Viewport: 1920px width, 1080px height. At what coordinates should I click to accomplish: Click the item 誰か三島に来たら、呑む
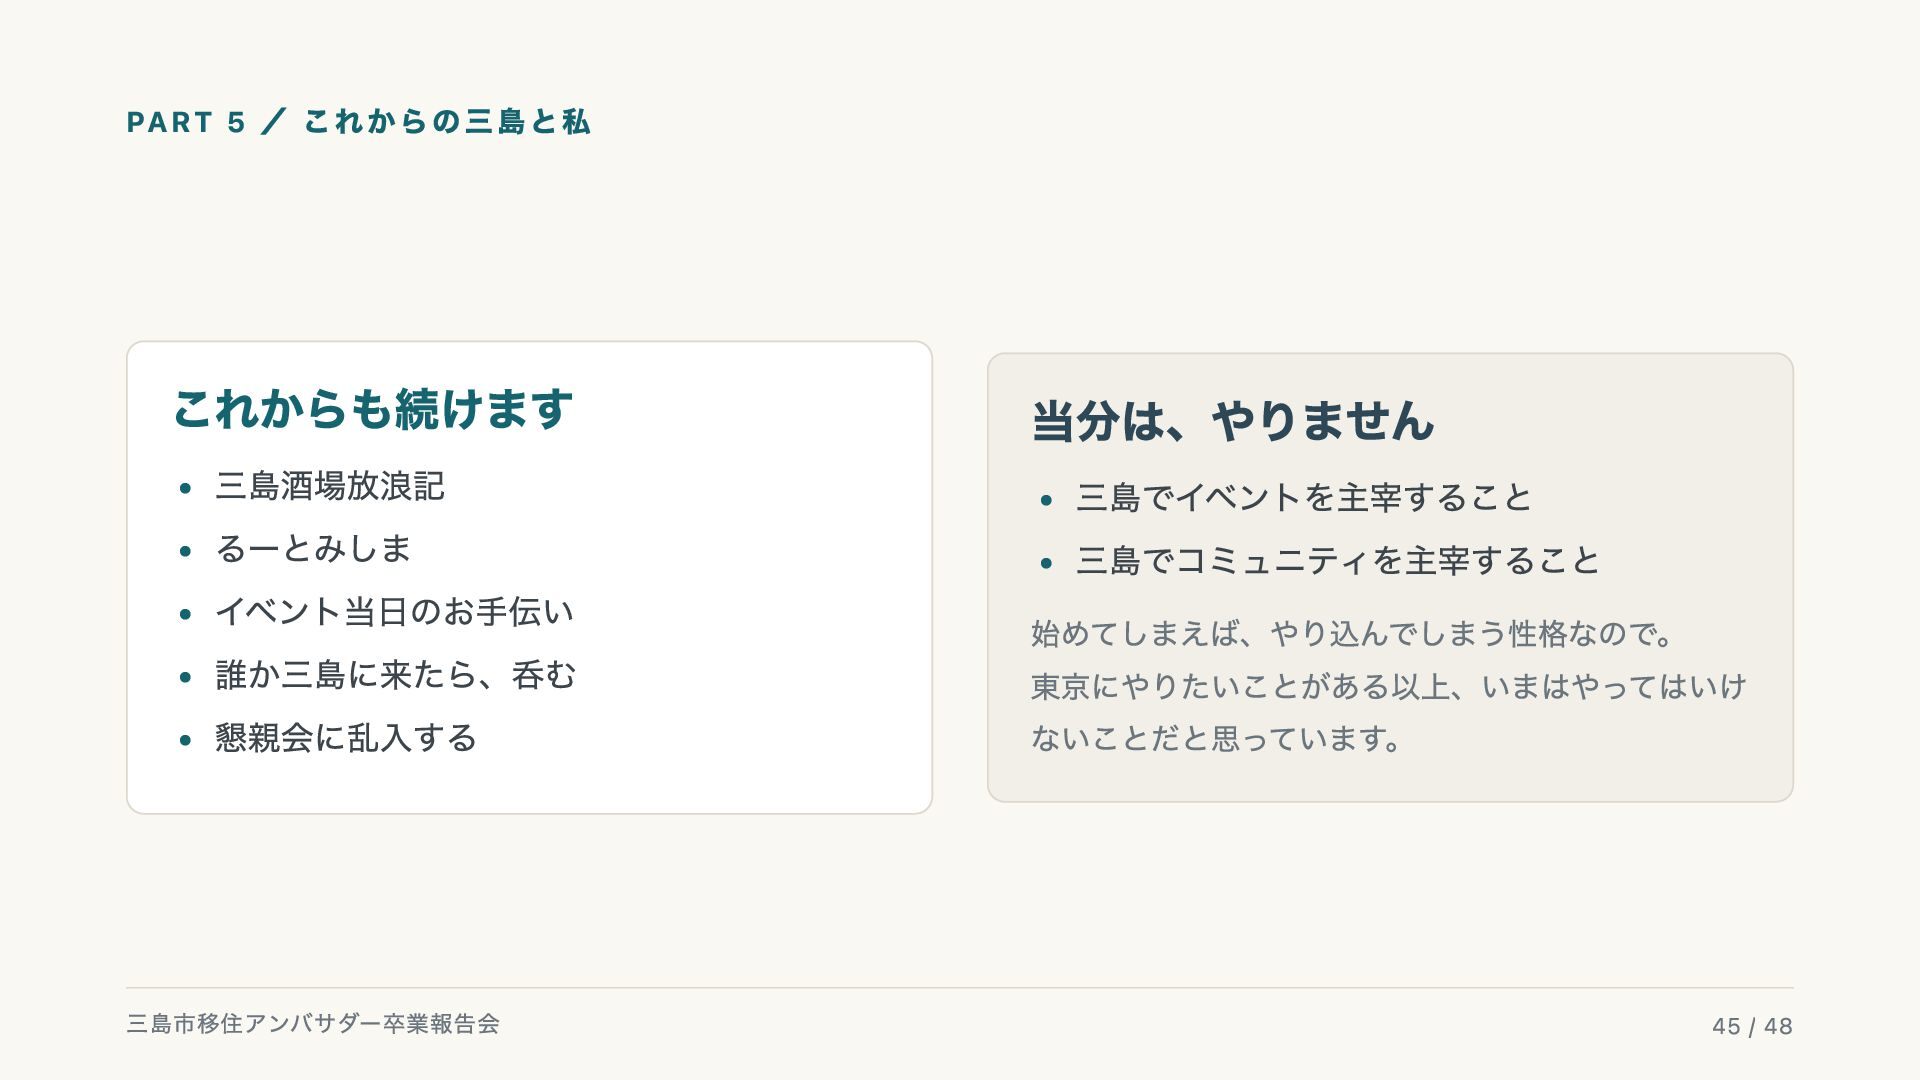[396, 675]
